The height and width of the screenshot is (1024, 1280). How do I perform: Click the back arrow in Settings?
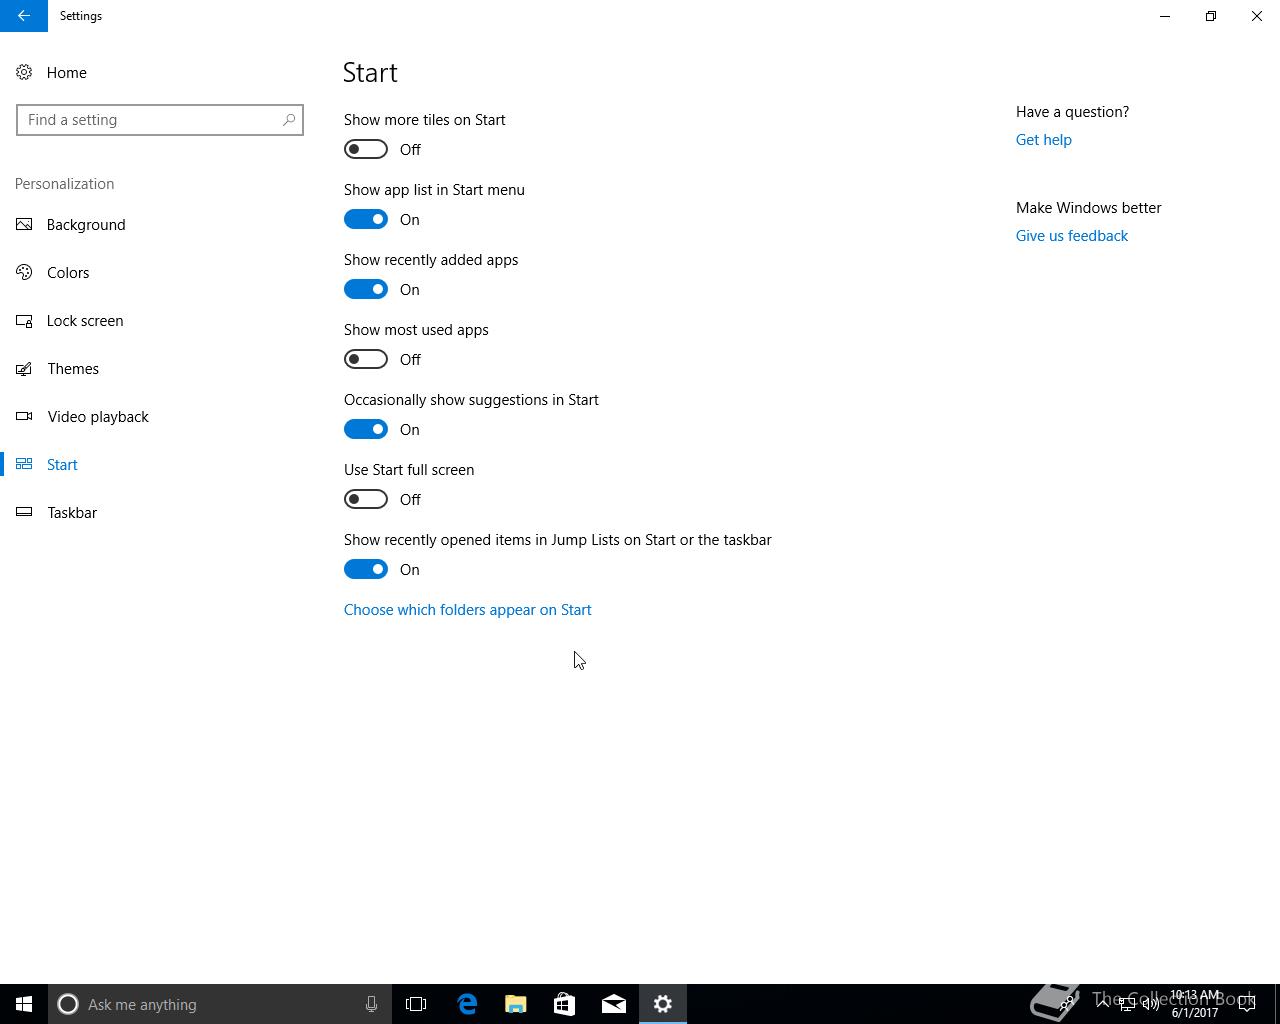tap(23, 16)
